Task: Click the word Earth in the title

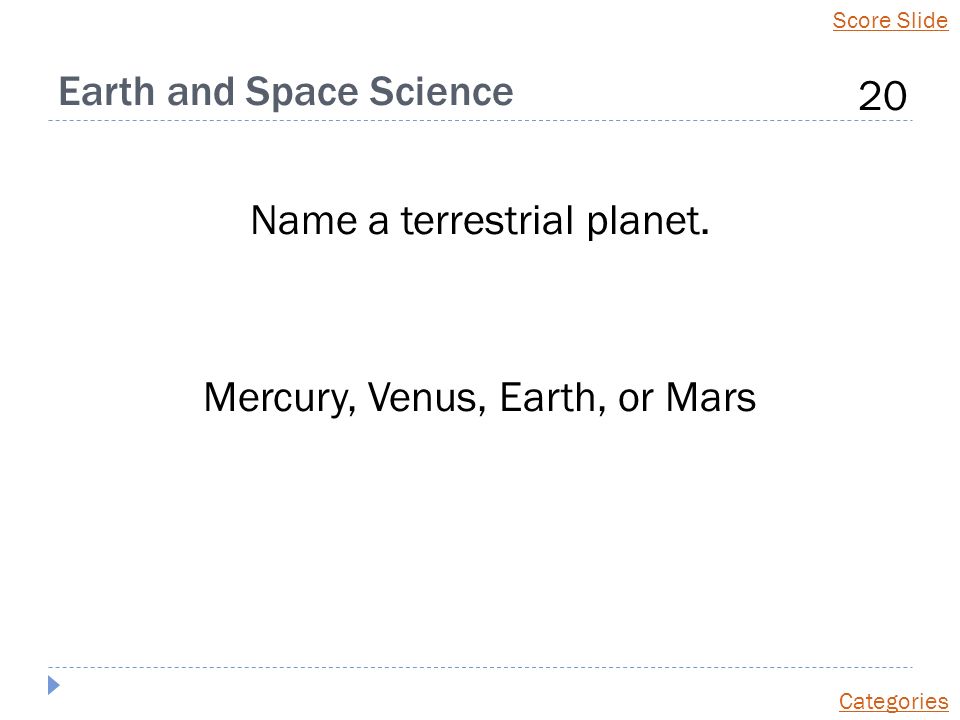Action: [x=107, y=92]
